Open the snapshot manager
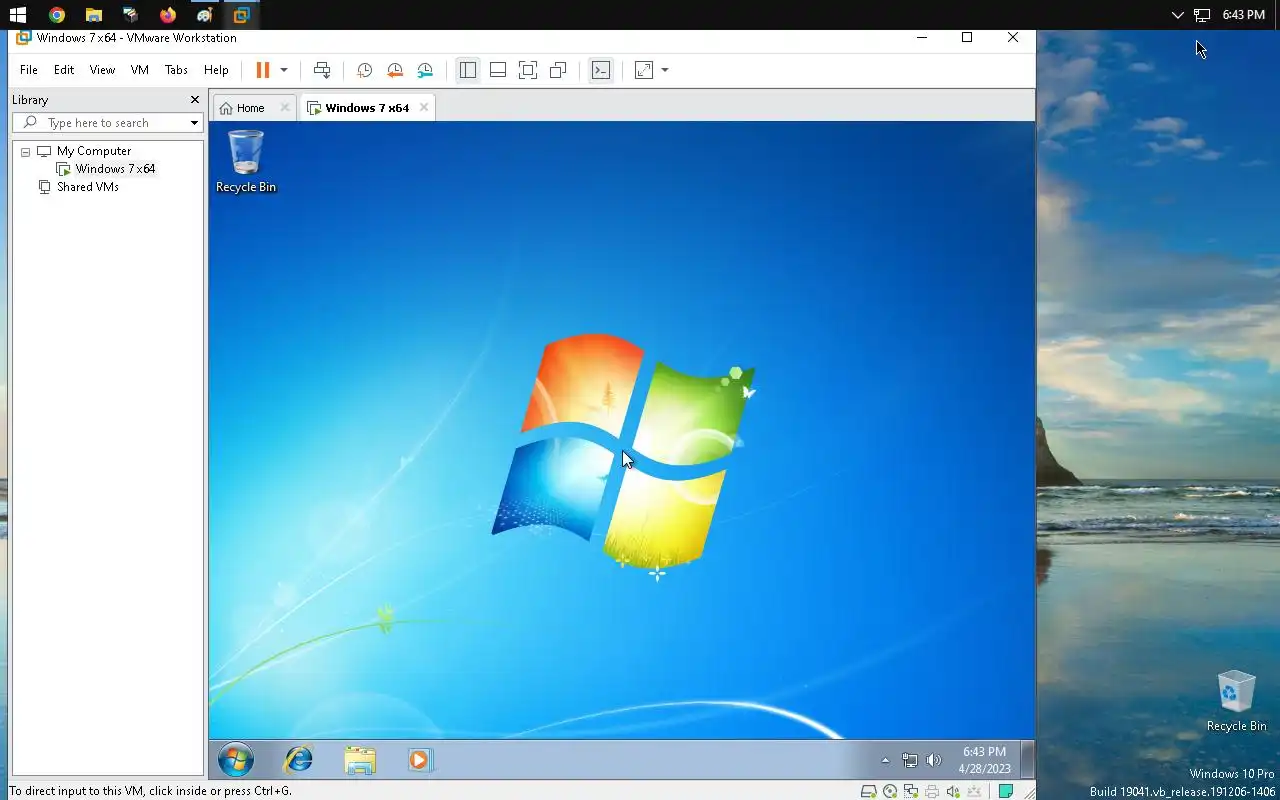Screen dimensions: 1280x800 point(425,70)
